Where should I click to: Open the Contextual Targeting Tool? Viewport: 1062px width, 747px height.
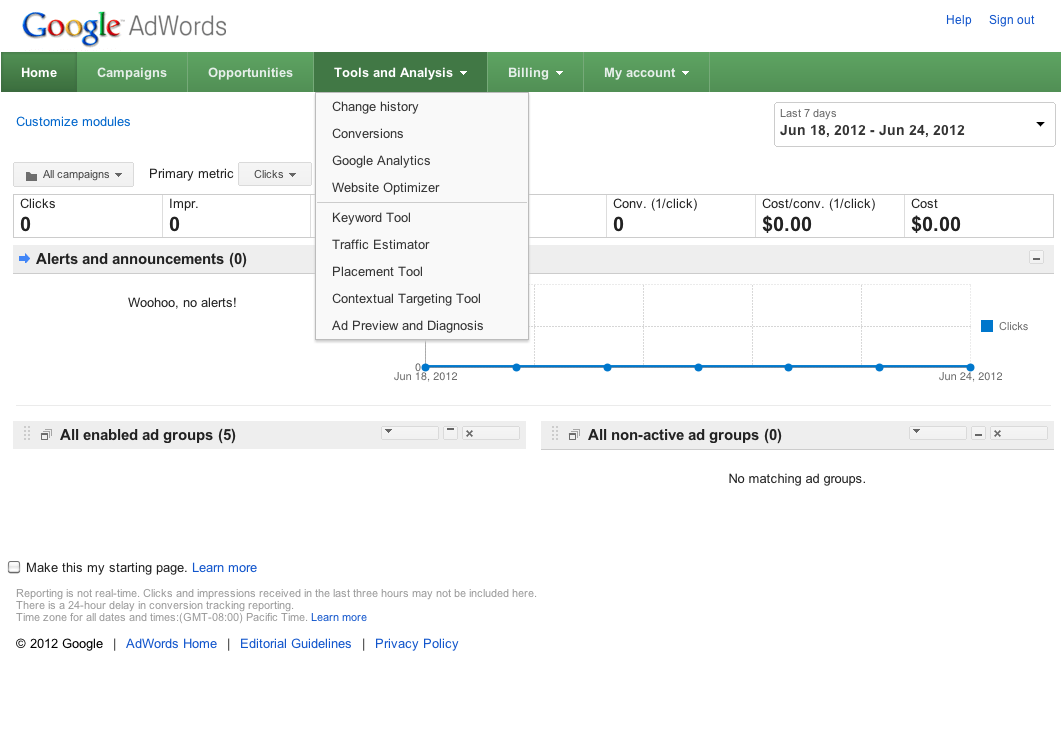422,299
